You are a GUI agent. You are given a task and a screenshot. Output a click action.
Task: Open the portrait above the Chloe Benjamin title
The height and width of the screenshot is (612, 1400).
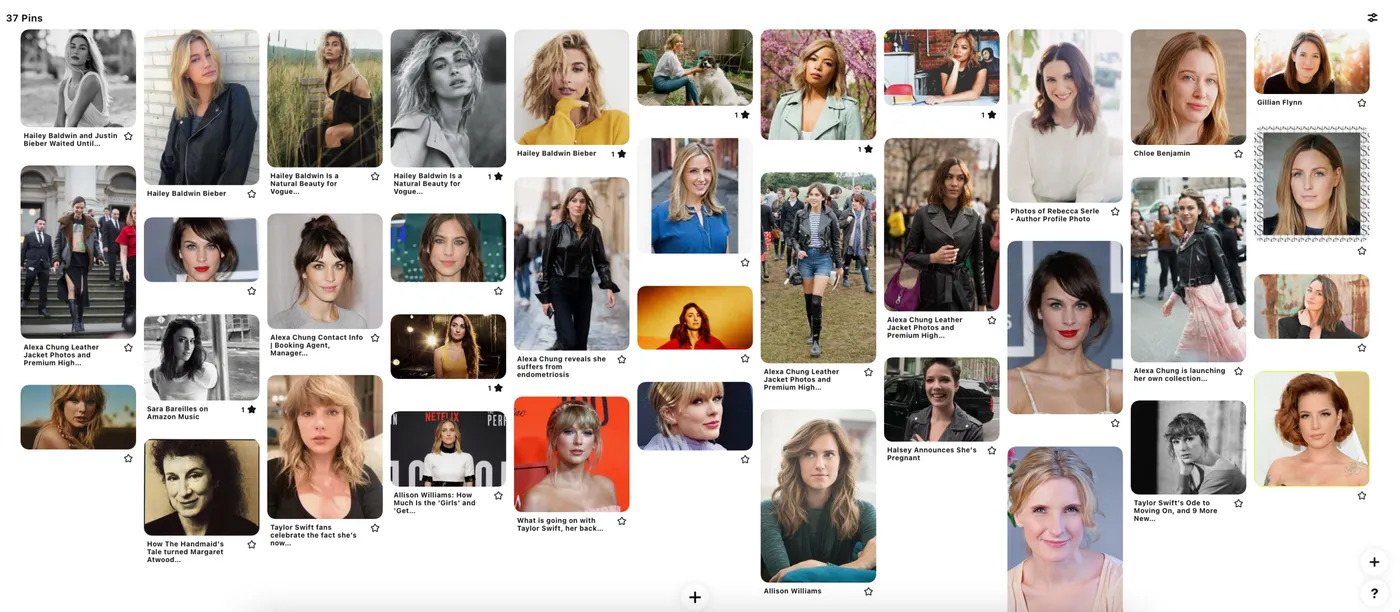[1188, 87]
